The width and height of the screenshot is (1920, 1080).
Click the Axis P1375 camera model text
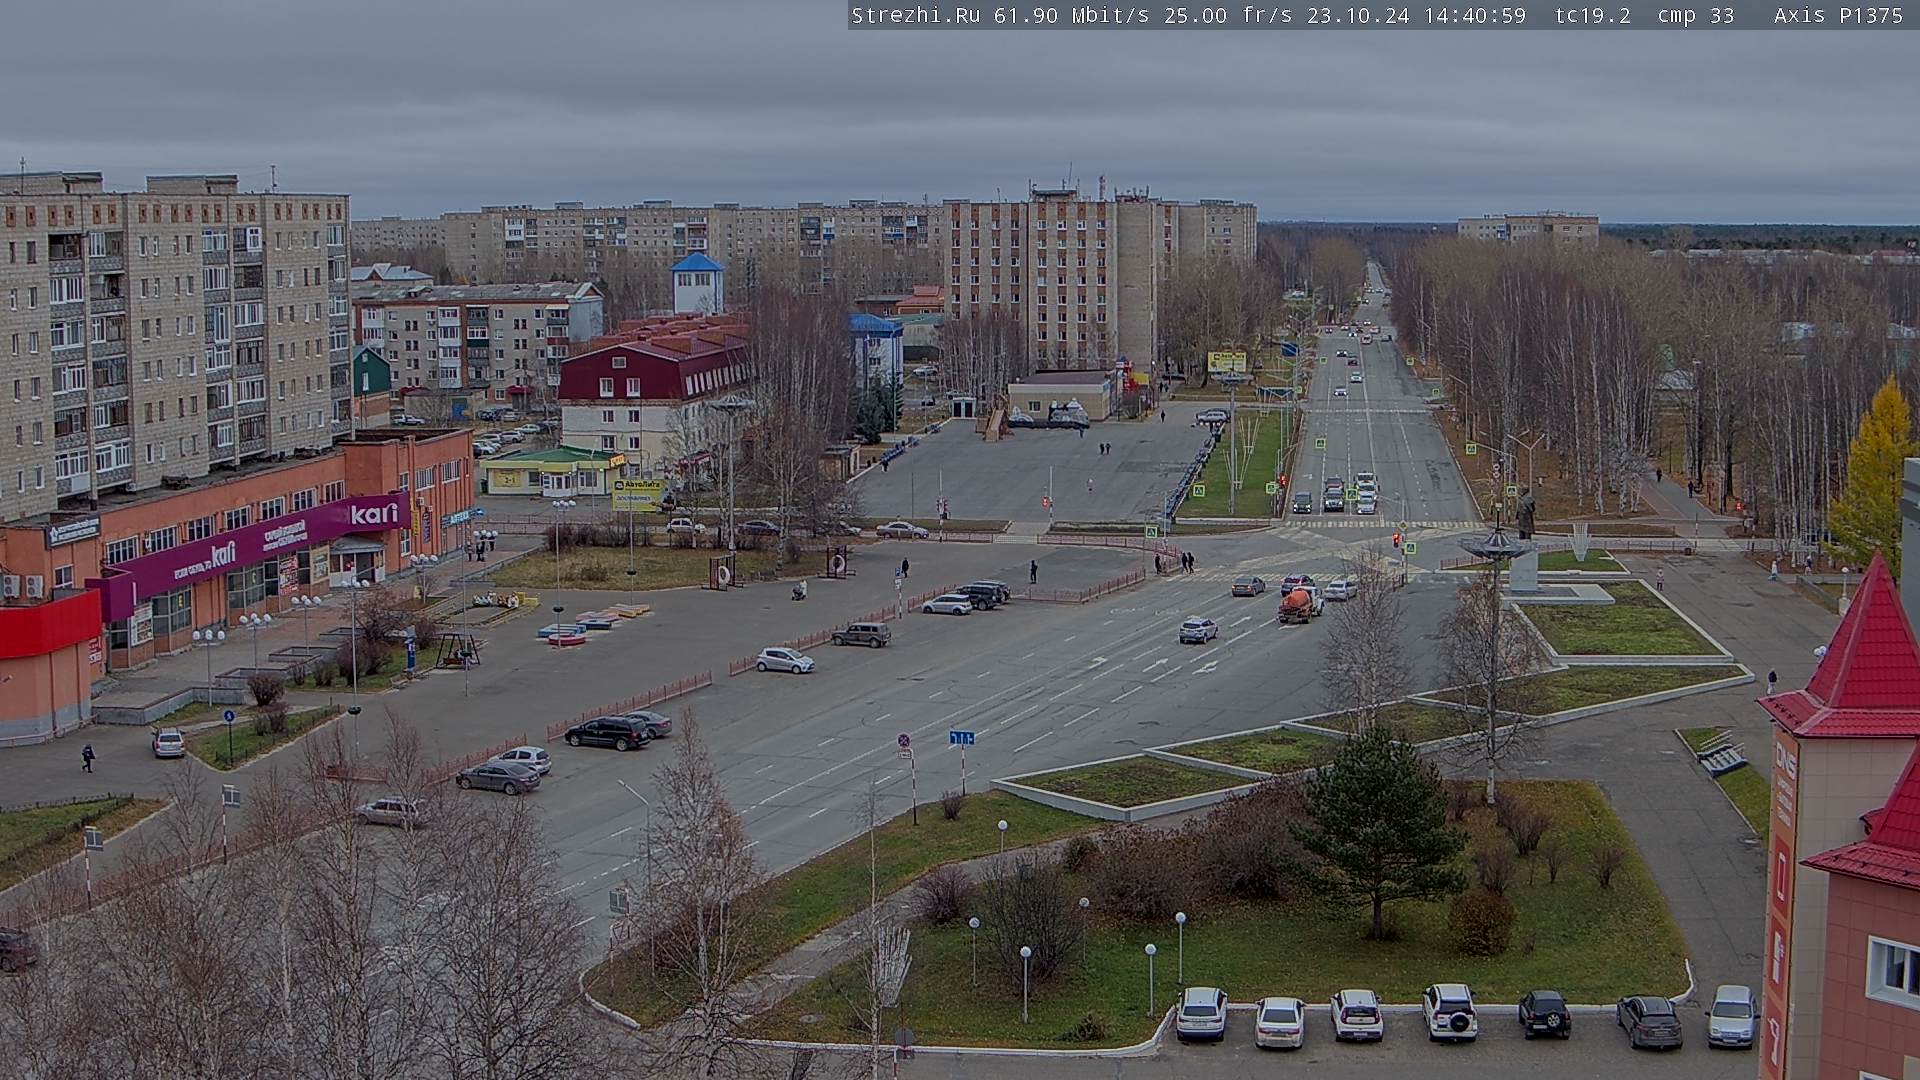1839,15
